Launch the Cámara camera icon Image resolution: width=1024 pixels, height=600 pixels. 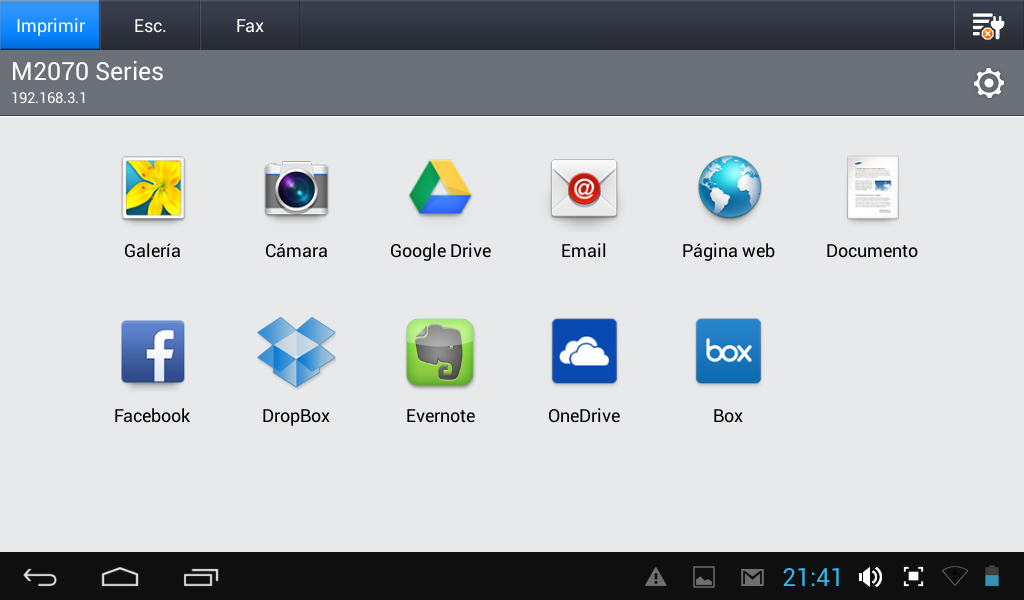pyautogui.click(x=296, y=188)
